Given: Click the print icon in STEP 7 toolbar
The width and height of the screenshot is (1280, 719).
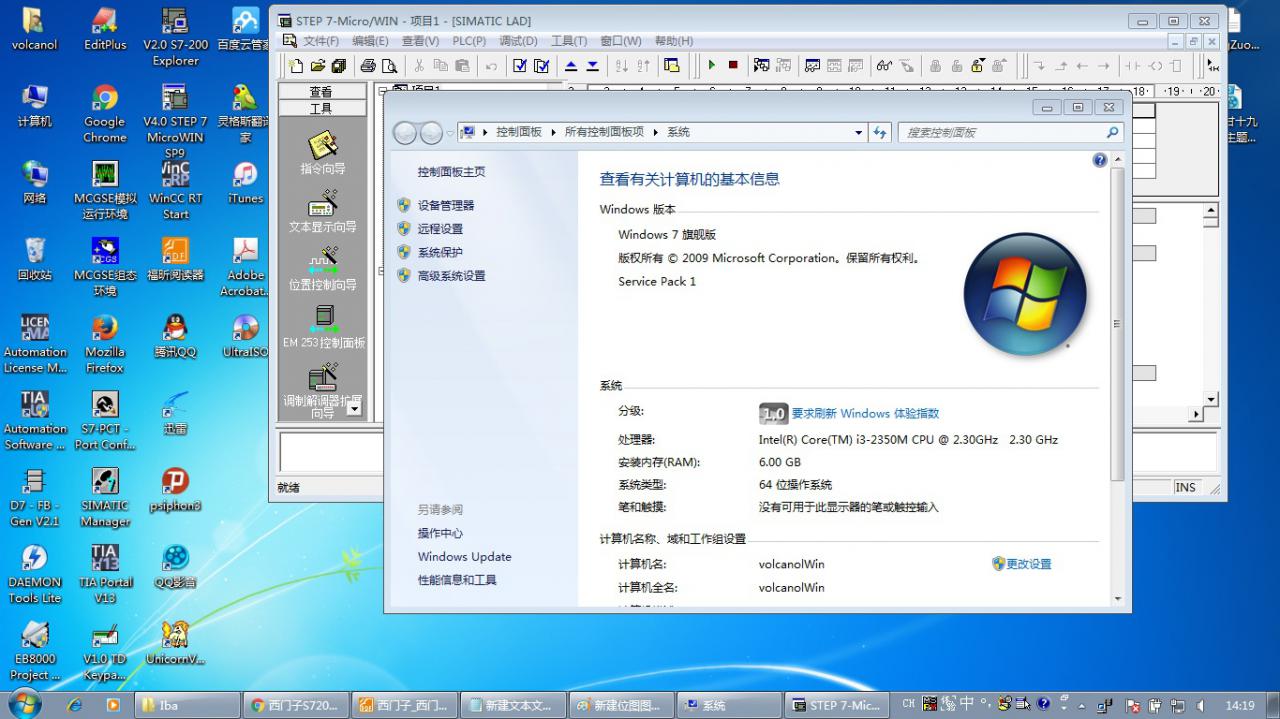Looking at the screenshot, I should pyautogui.click(x=368, y=65).
